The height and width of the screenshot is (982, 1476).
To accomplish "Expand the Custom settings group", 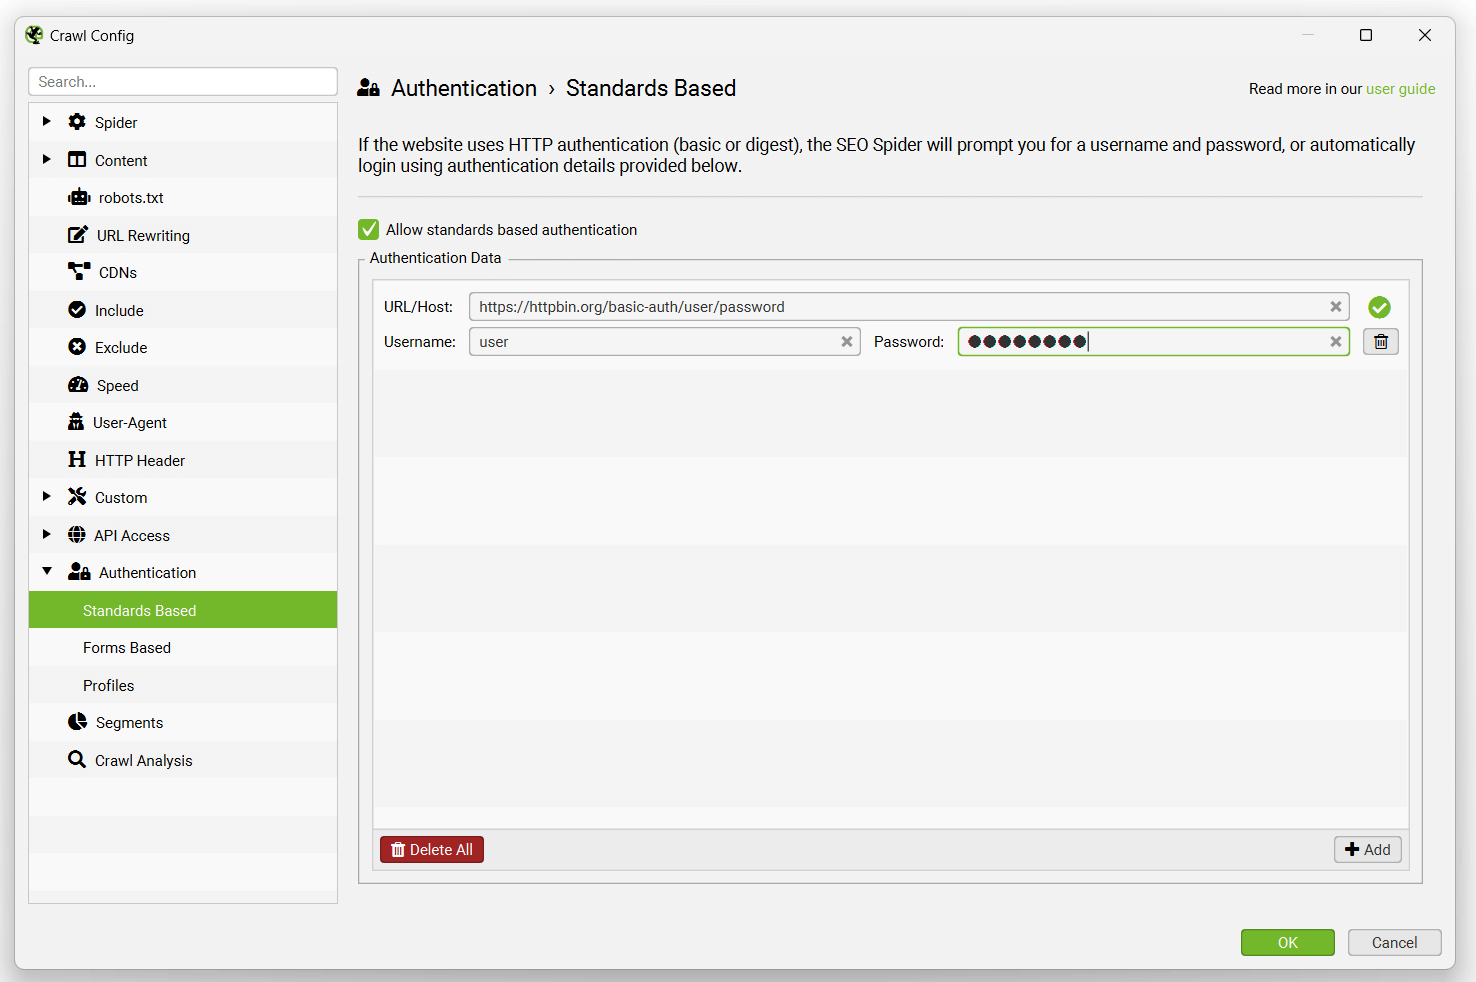I will (x=46, y=496).
